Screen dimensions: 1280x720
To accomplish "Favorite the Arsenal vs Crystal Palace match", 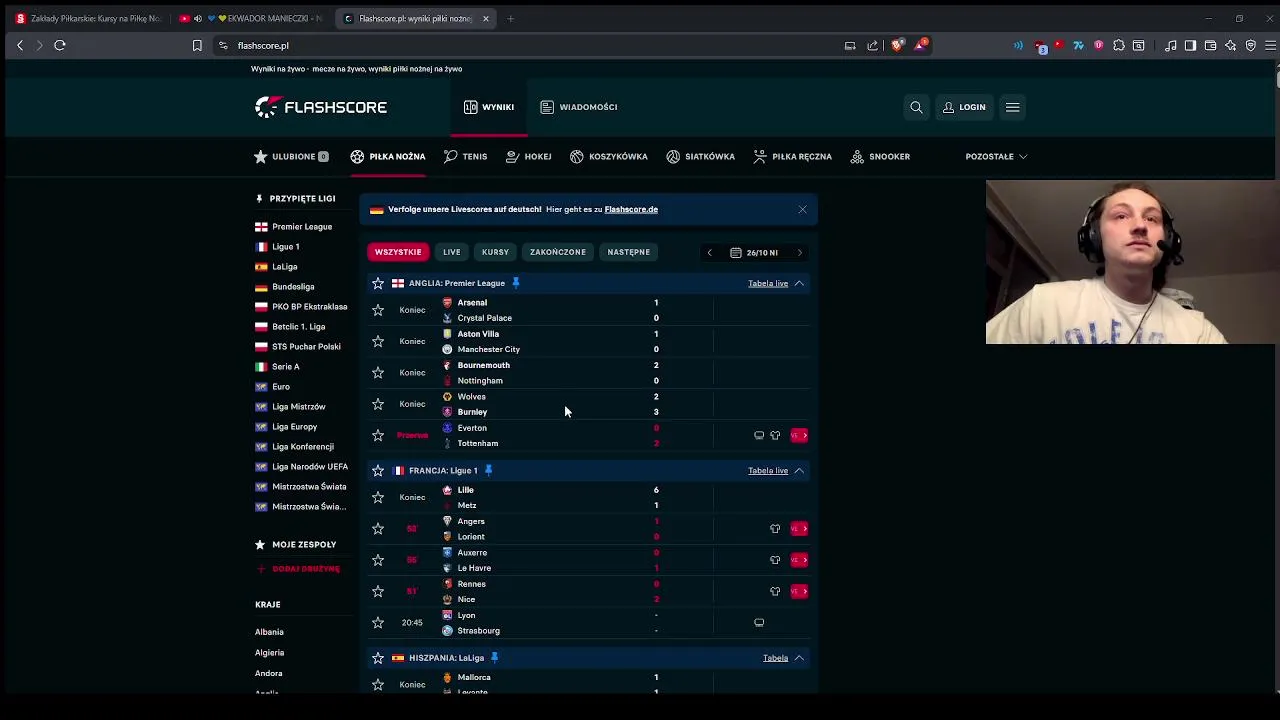I will 378,310.
